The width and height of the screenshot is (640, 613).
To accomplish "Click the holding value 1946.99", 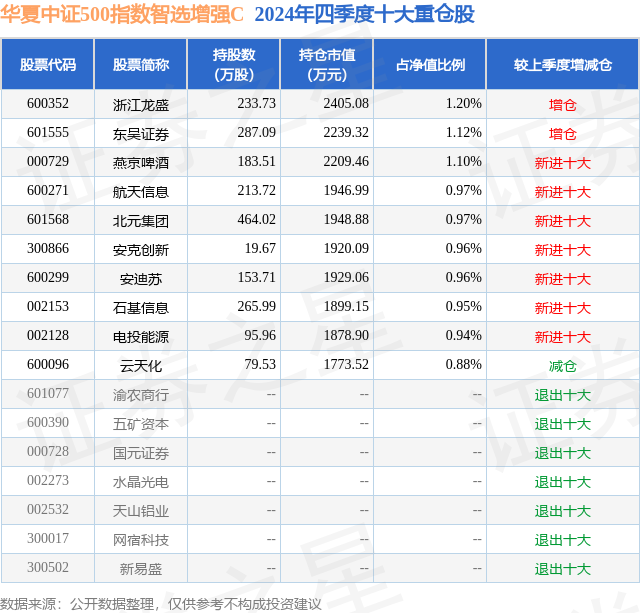I will [346, 191].
